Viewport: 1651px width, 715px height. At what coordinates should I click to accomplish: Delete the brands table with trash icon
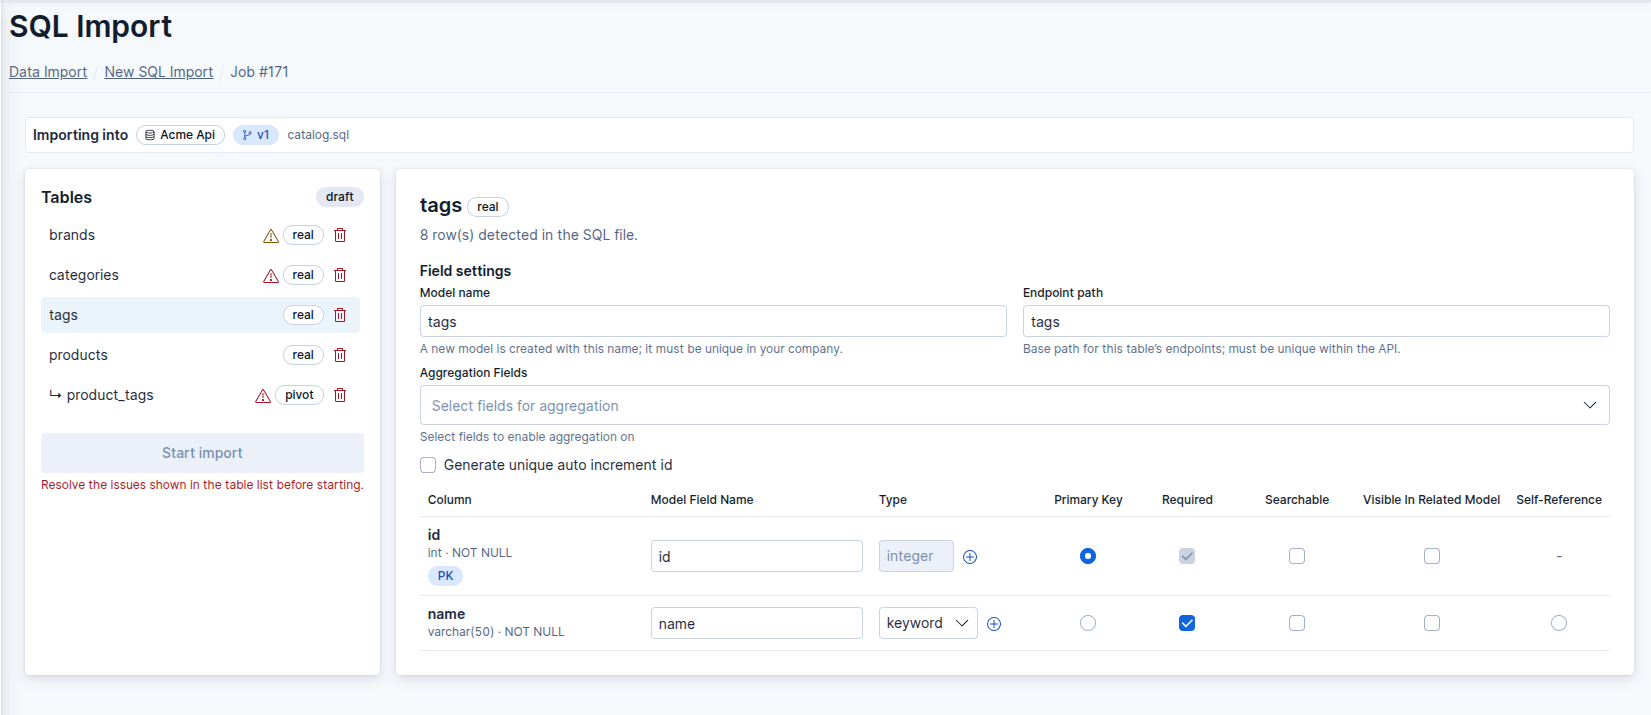(340, 235)
